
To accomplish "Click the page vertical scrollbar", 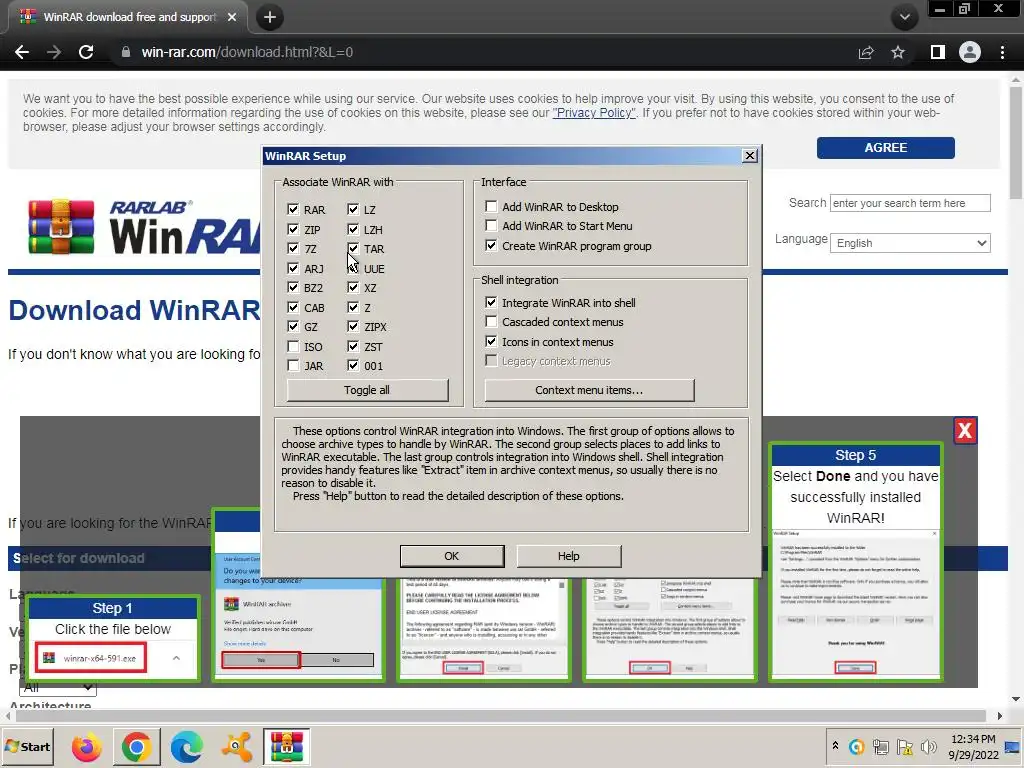I will 1016,144.
